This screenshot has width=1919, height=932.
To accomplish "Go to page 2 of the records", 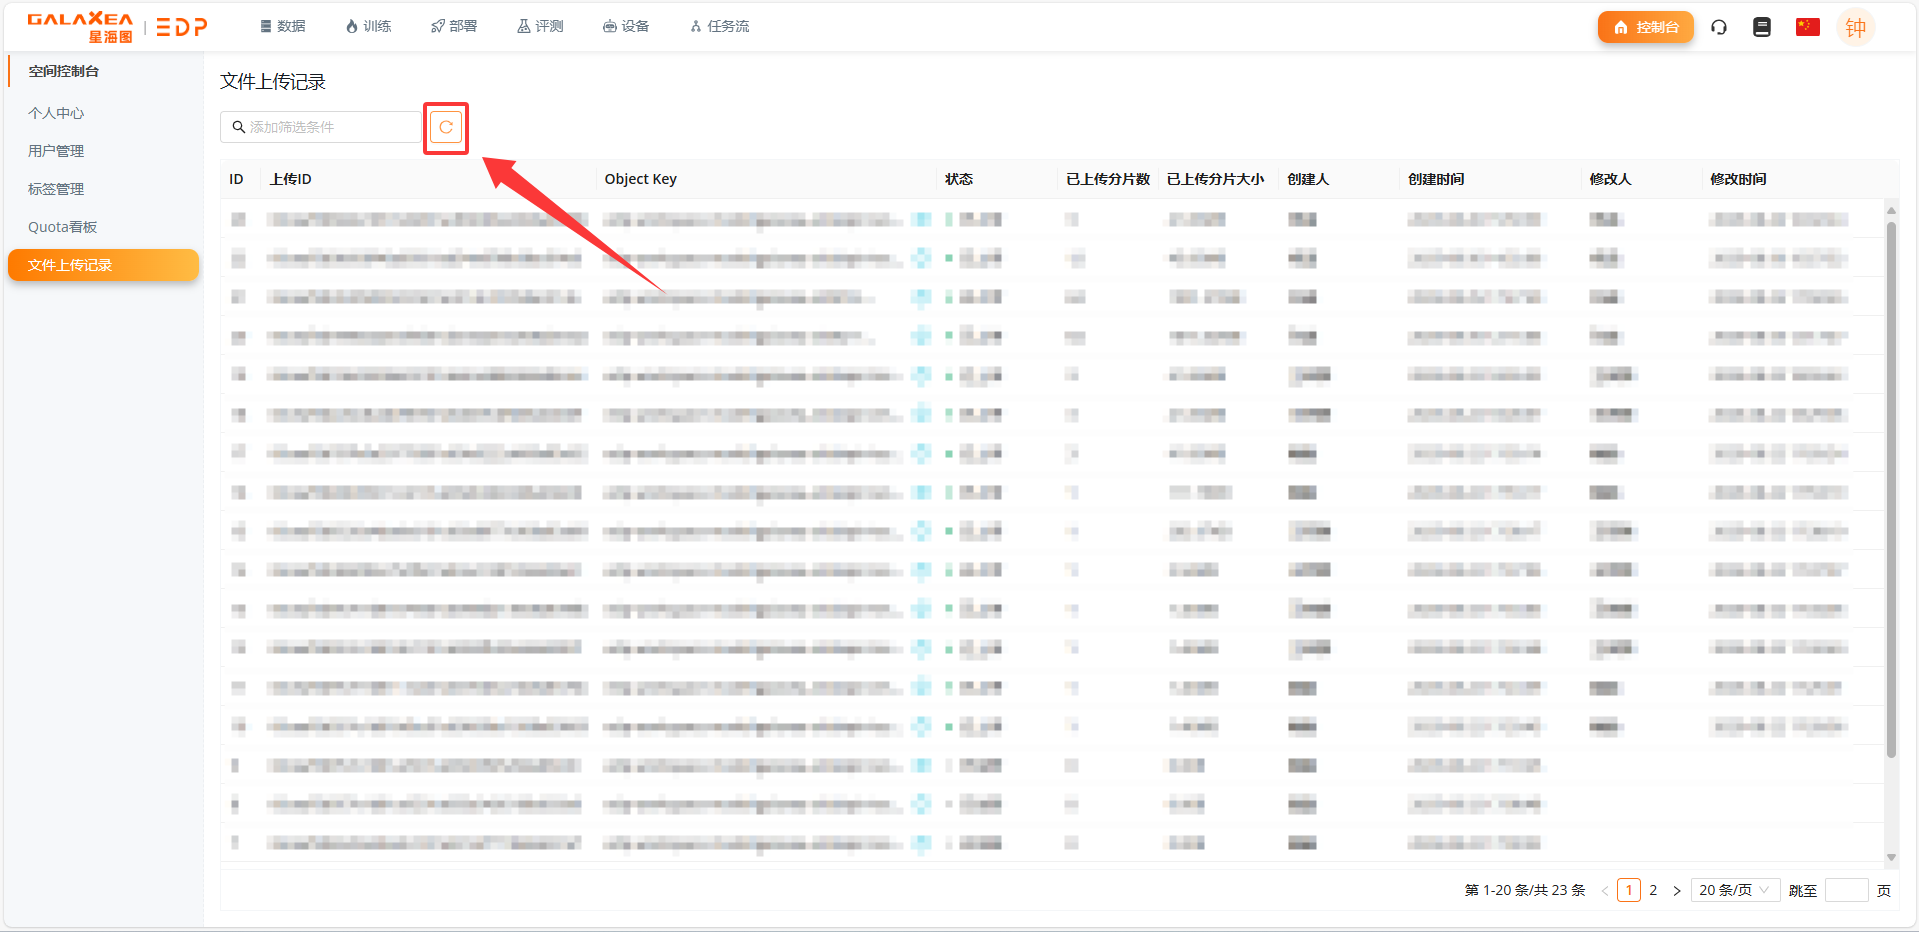I will 1653,890.
